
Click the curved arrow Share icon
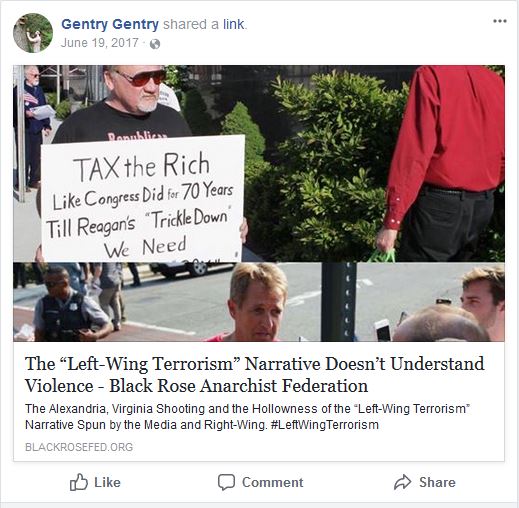[x=402, y=482]
